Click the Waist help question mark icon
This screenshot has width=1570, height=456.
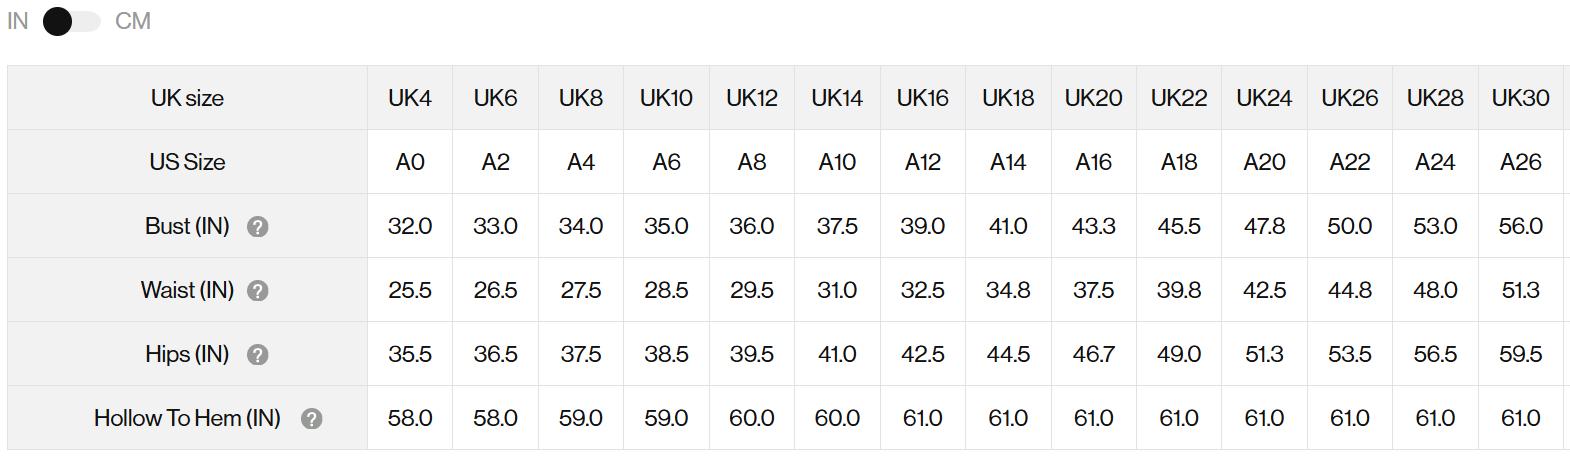257,291
